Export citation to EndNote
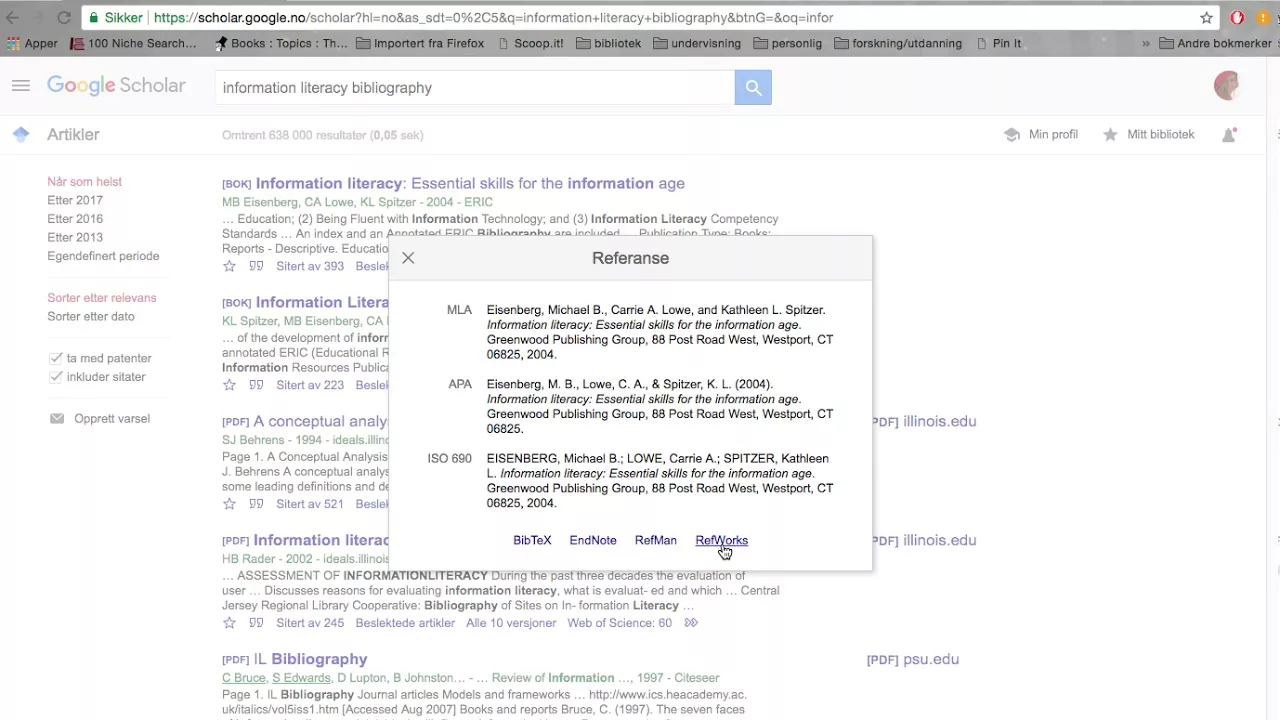The height and width of the screenshot is (720, 1280). tap(593, 540)
